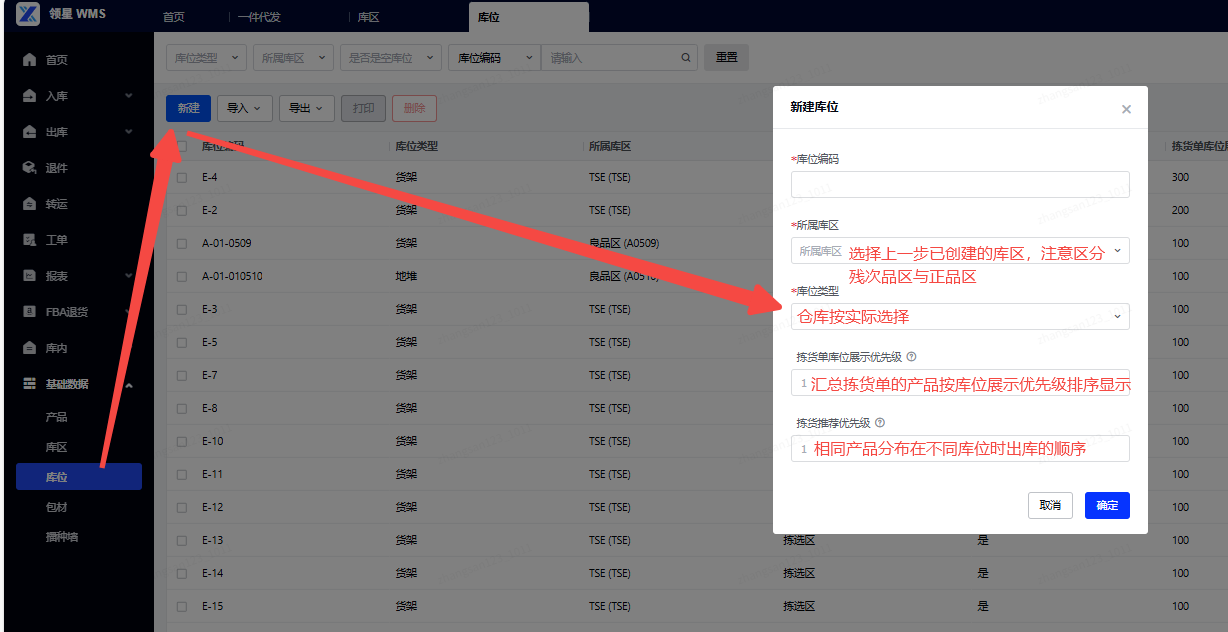The width and height of the screenshot is (1228, 632).
Task: Click the 基础数据 basic data icon in sidebar
Action: coord(29,384)
